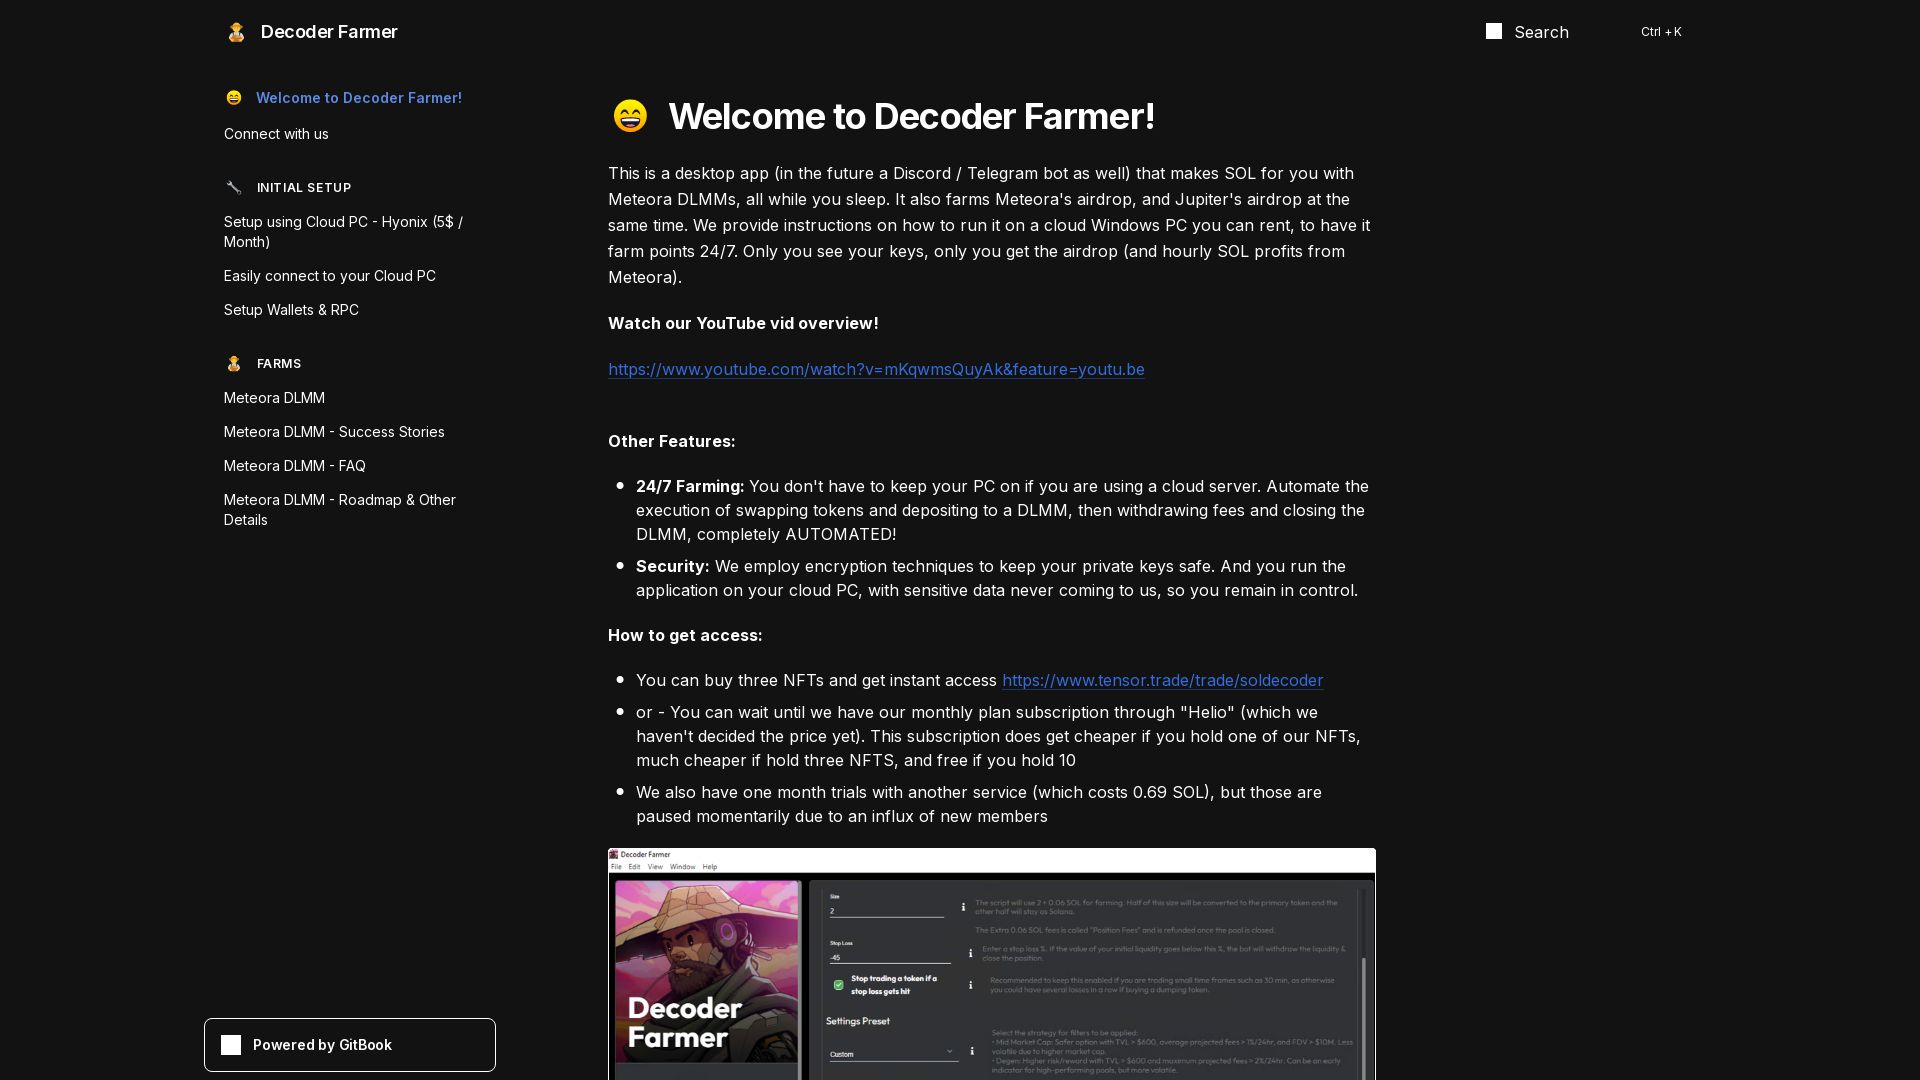Click the wrench icon next to INITIAL SETUP
This screenshot has height=1080, width=1920.
click(234, 187)
